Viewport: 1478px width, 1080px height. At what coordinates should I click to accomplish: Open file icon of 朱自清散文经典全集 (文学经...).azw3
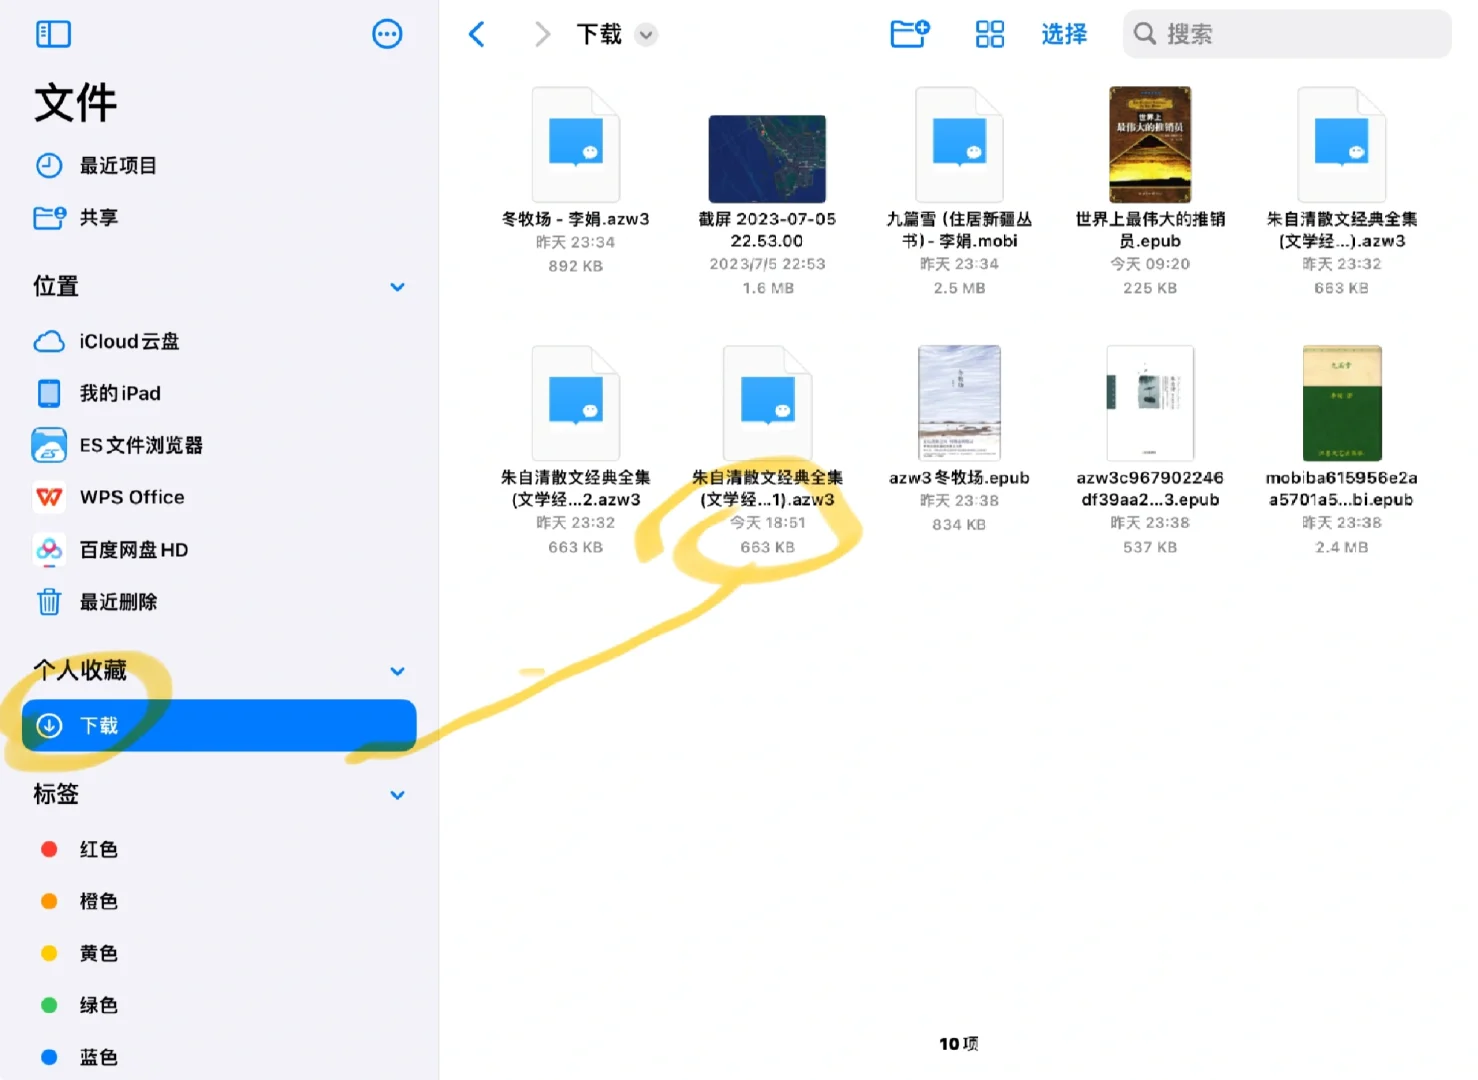[x=1342, y=146]
